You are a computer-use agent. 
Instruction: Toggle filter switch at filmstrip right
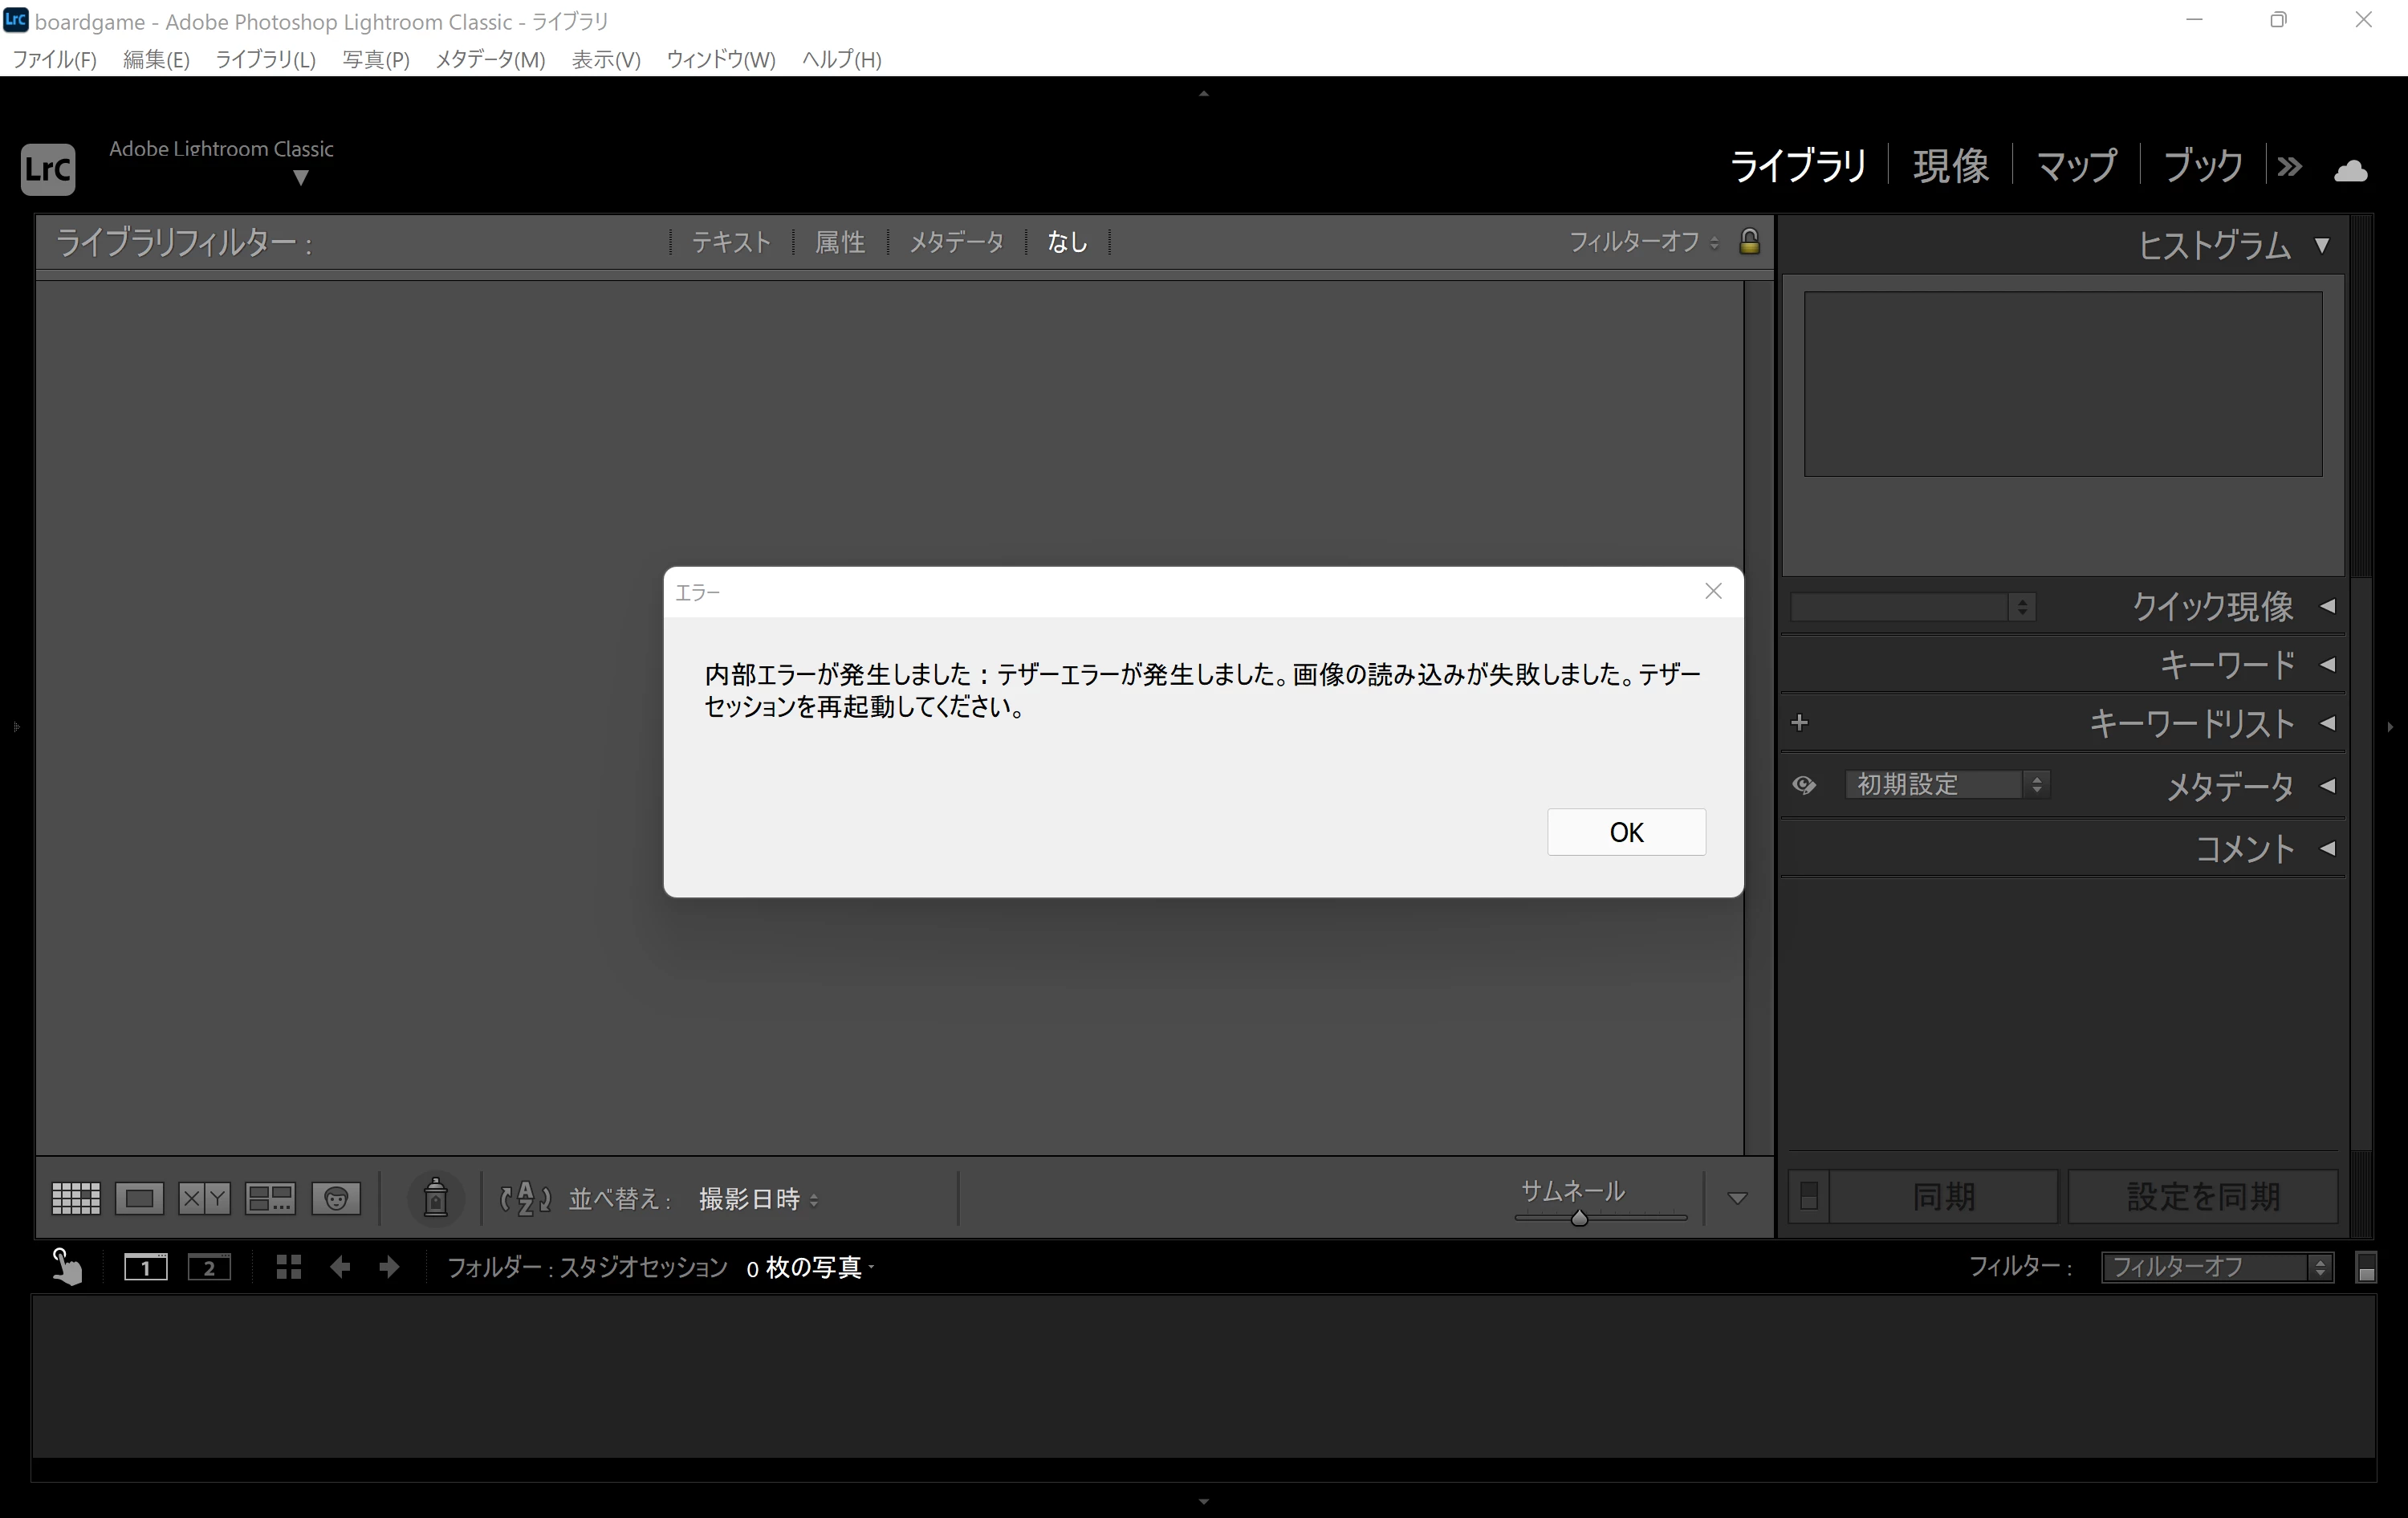tap(2366, 1268)
